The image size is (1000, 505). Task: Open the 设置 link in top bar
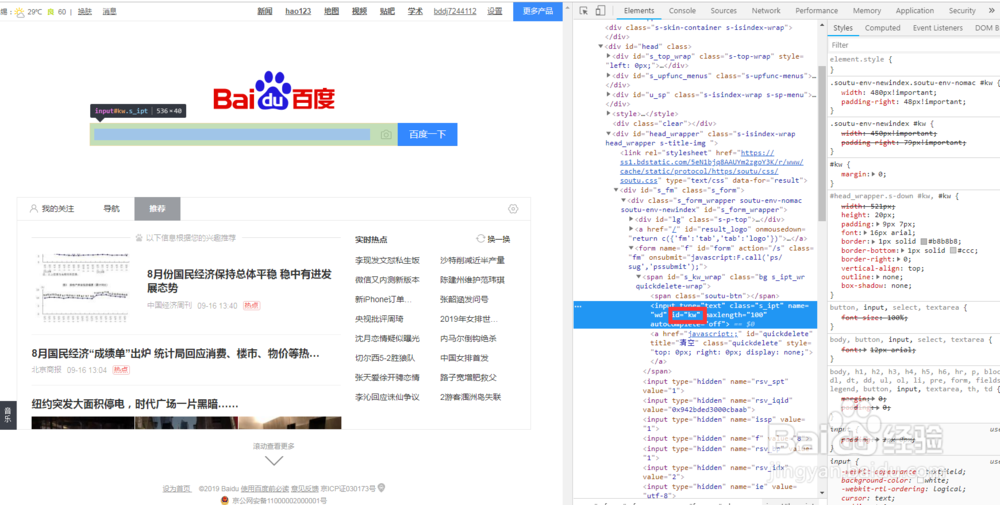[x=495, y=11]
